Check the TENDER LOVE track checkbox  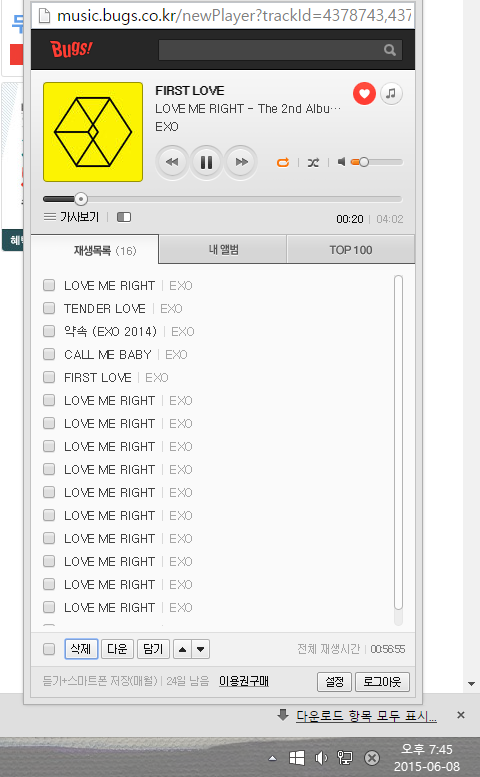49,308
